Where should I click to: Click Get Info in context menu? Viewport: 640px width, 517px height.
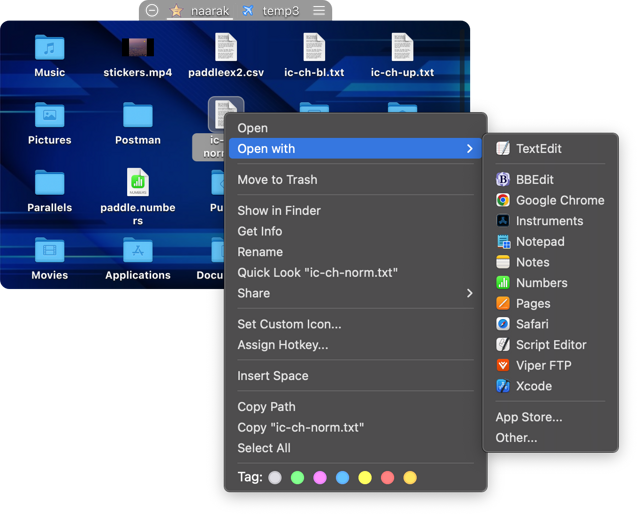(x=259, y=231)
